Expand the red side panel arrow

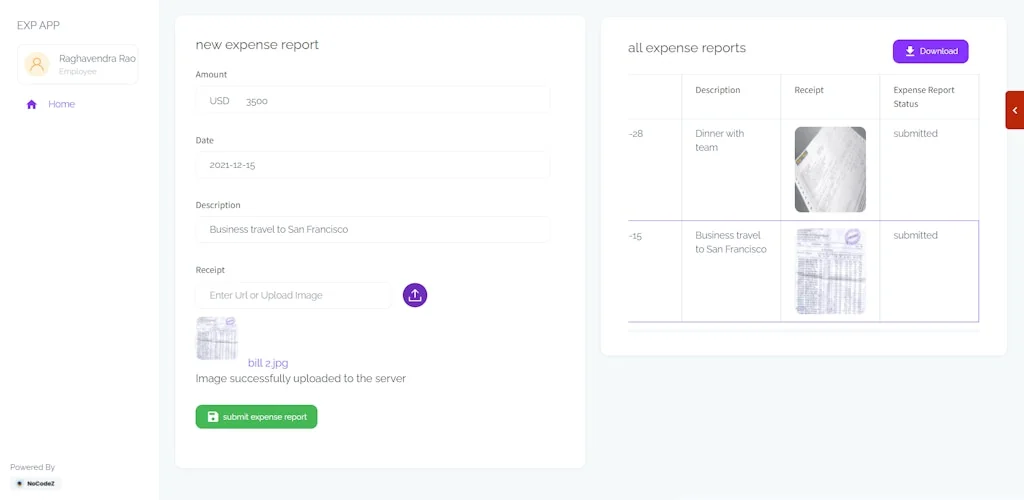point(1014,110)
